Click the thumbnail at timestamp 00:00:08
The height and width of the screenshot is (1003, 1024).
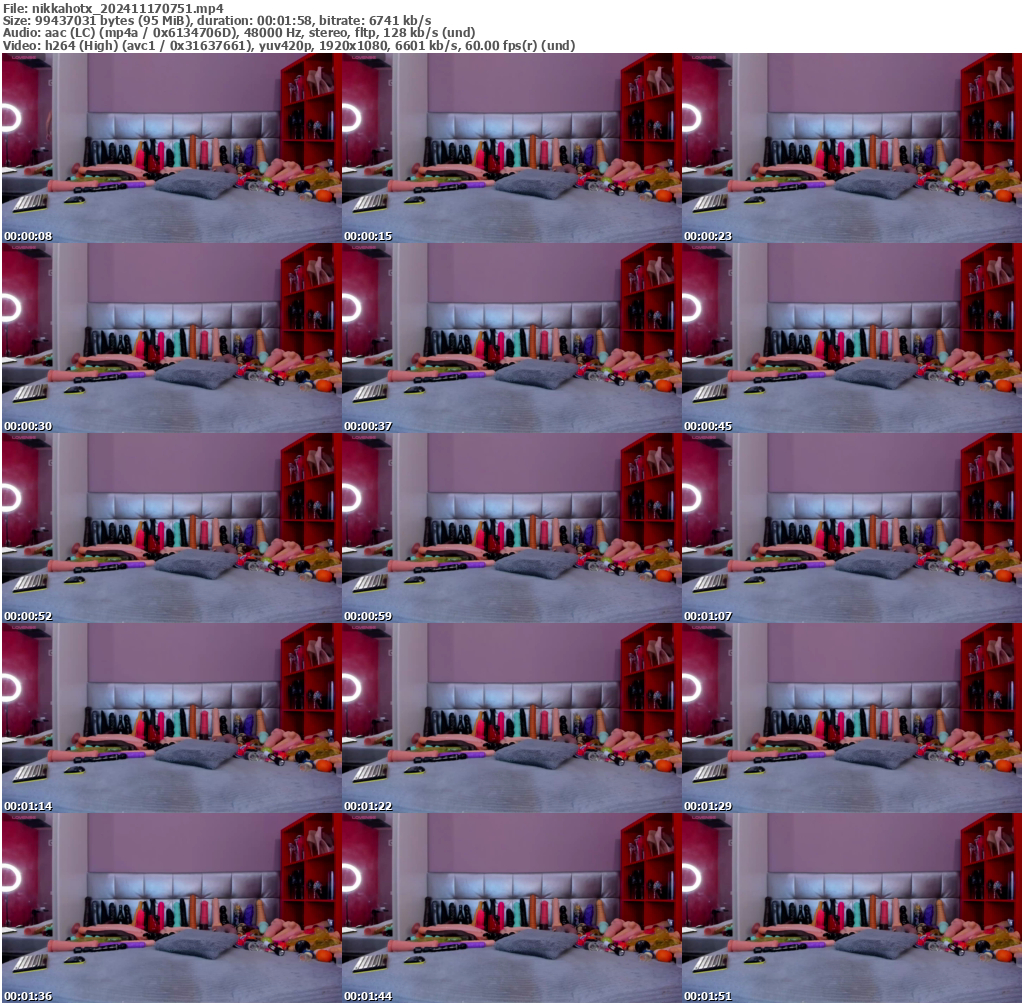pyautogui.click(x=171, y=148)
